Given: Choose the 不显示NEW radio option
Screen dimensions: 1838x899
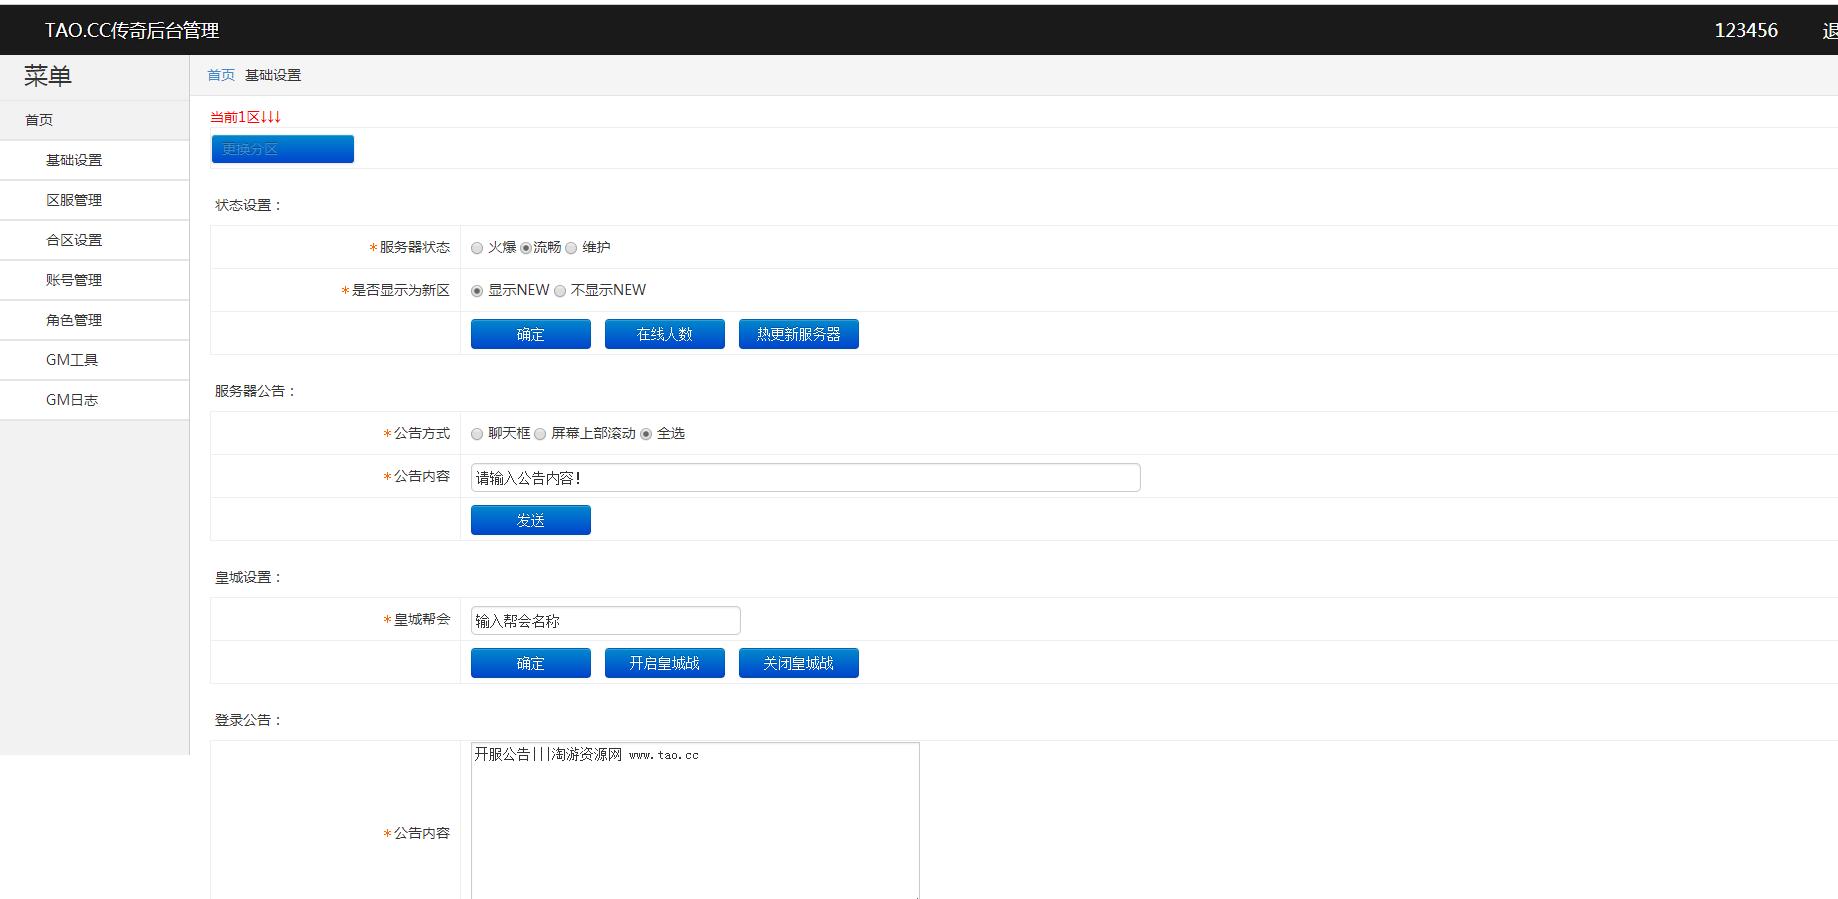Looking at the screenshot, I should (x=560, y=291).
